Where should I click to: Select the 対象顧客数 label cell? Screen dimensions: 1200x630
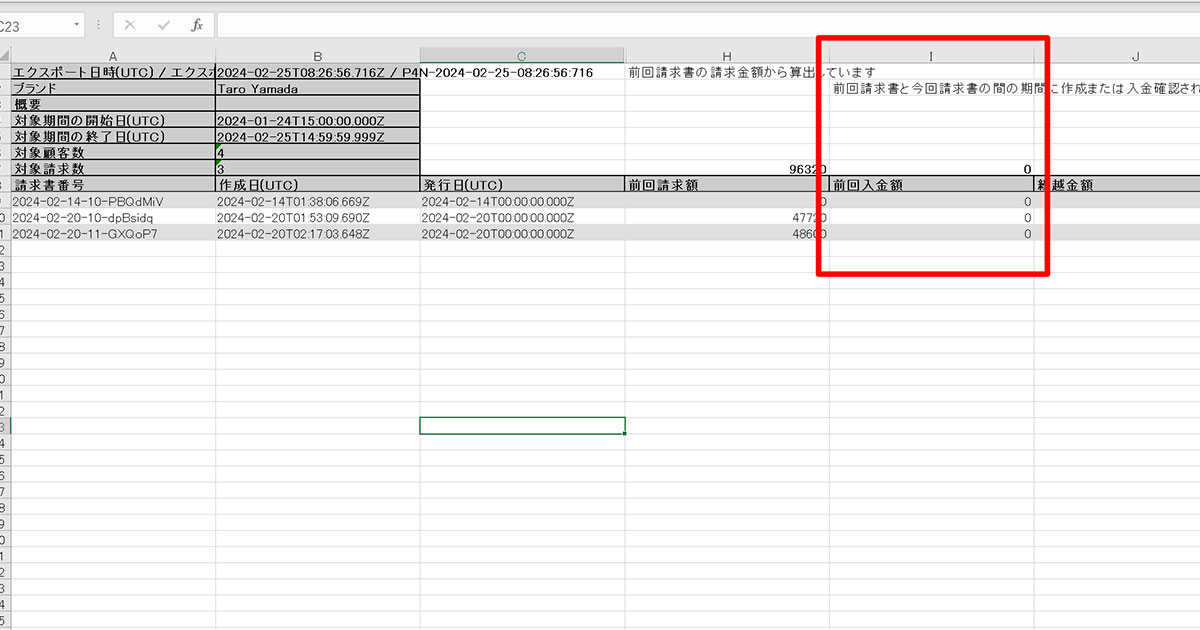pyautogui.click(x=113, y=152)
